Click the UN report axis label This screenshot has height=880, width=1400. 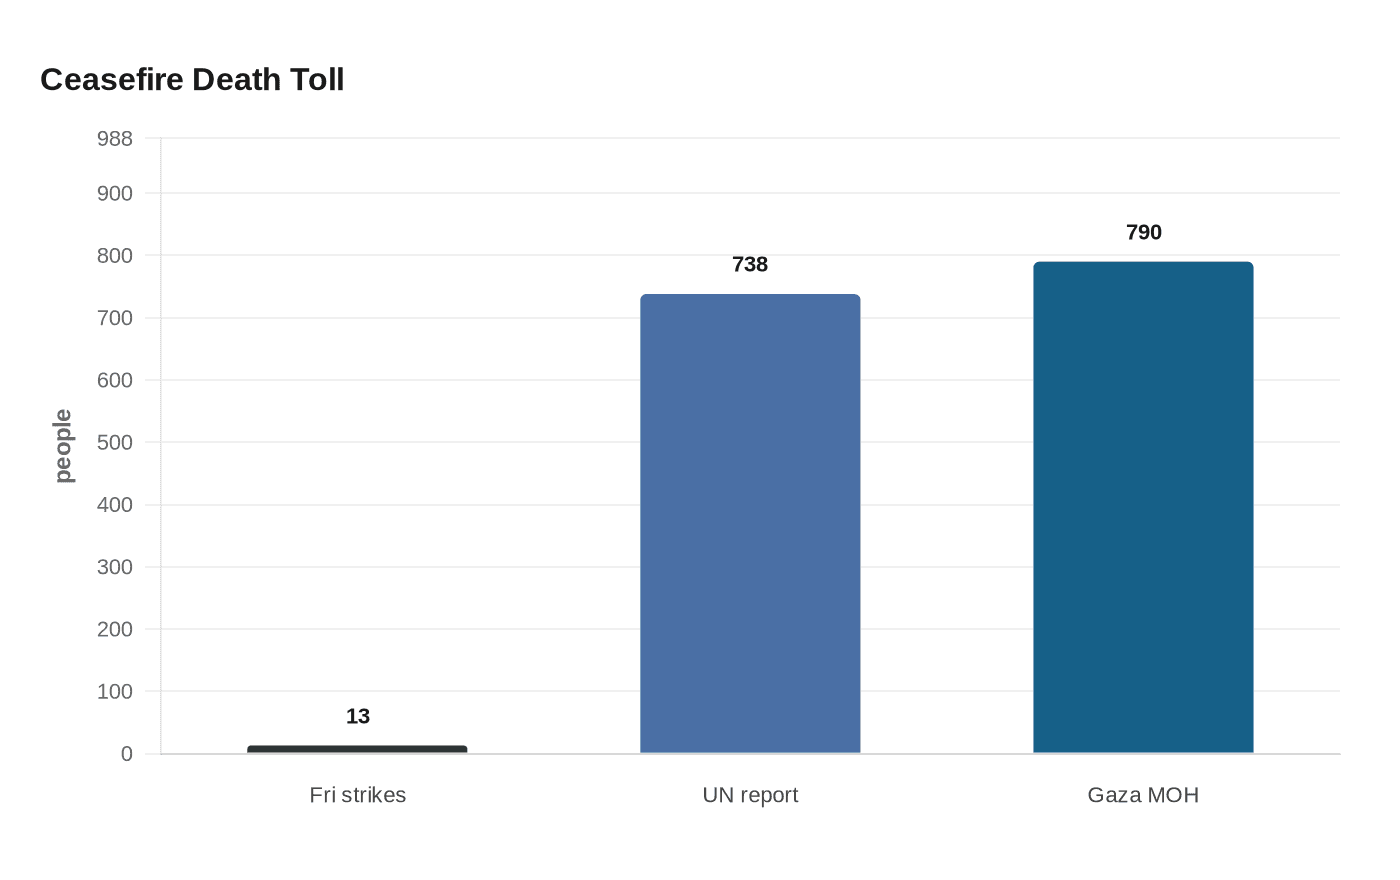click(750, 795)
